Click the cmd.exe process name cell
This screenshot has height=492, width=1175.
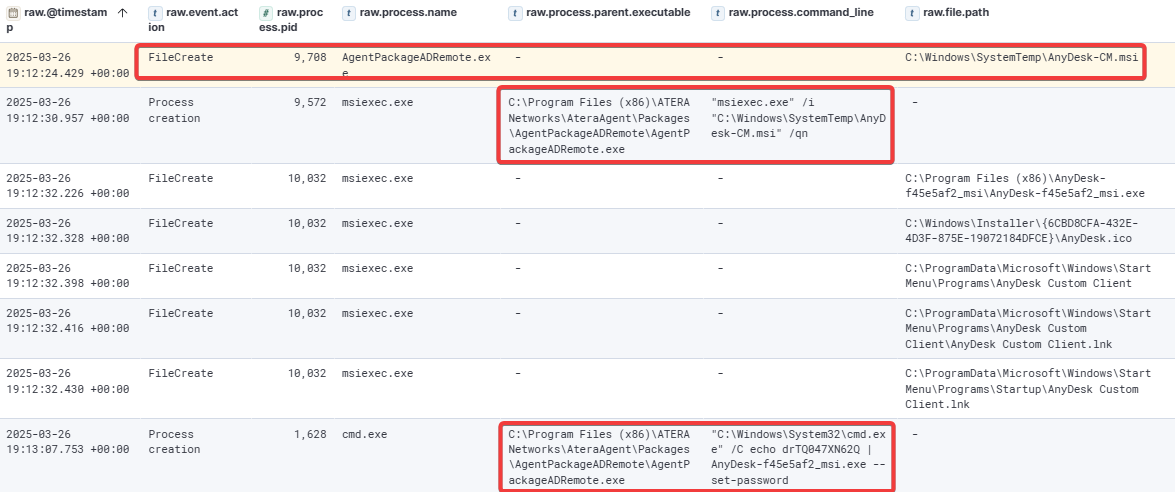365,434
